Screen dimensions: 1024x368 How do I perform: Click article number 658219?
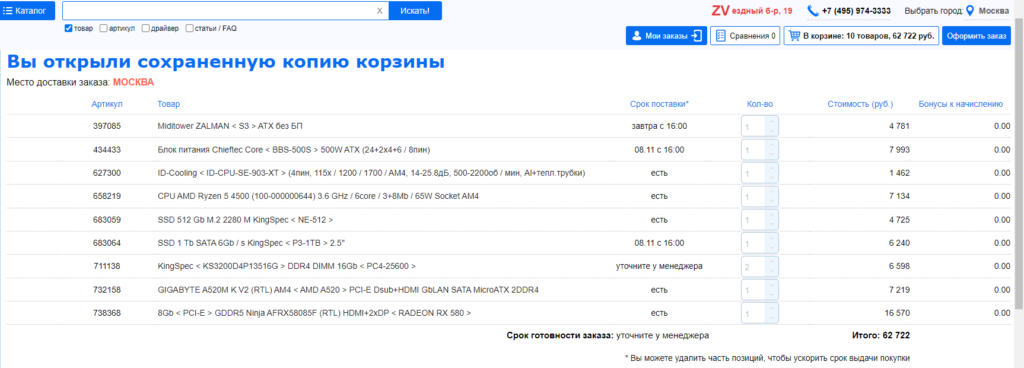point(107,196)
